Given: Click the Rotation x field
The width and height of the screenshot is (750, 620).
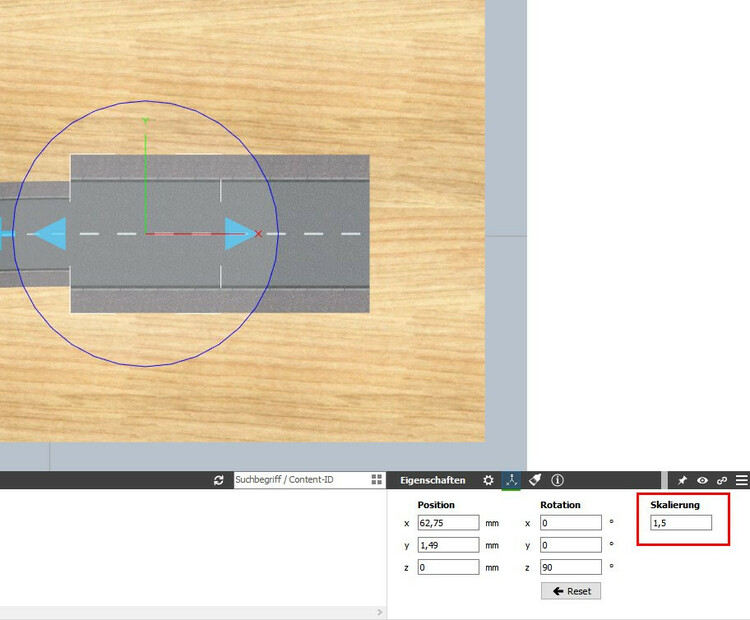Looking at the screenshot, I should [x=571, y=523].
